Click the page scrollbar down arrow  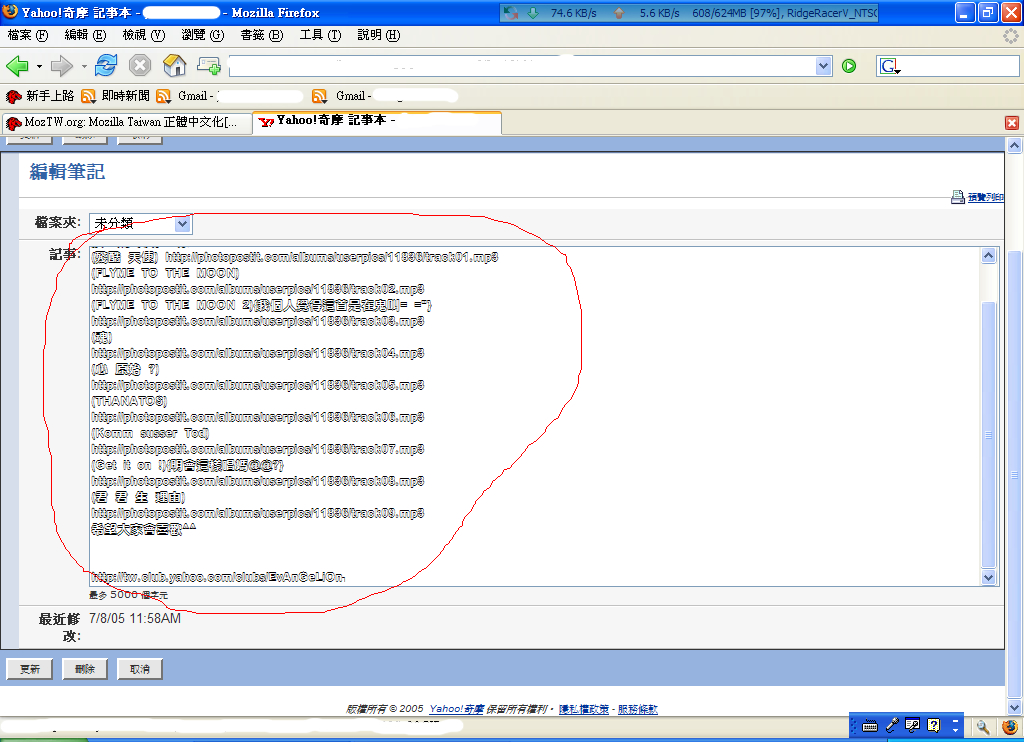(1014, 707)
